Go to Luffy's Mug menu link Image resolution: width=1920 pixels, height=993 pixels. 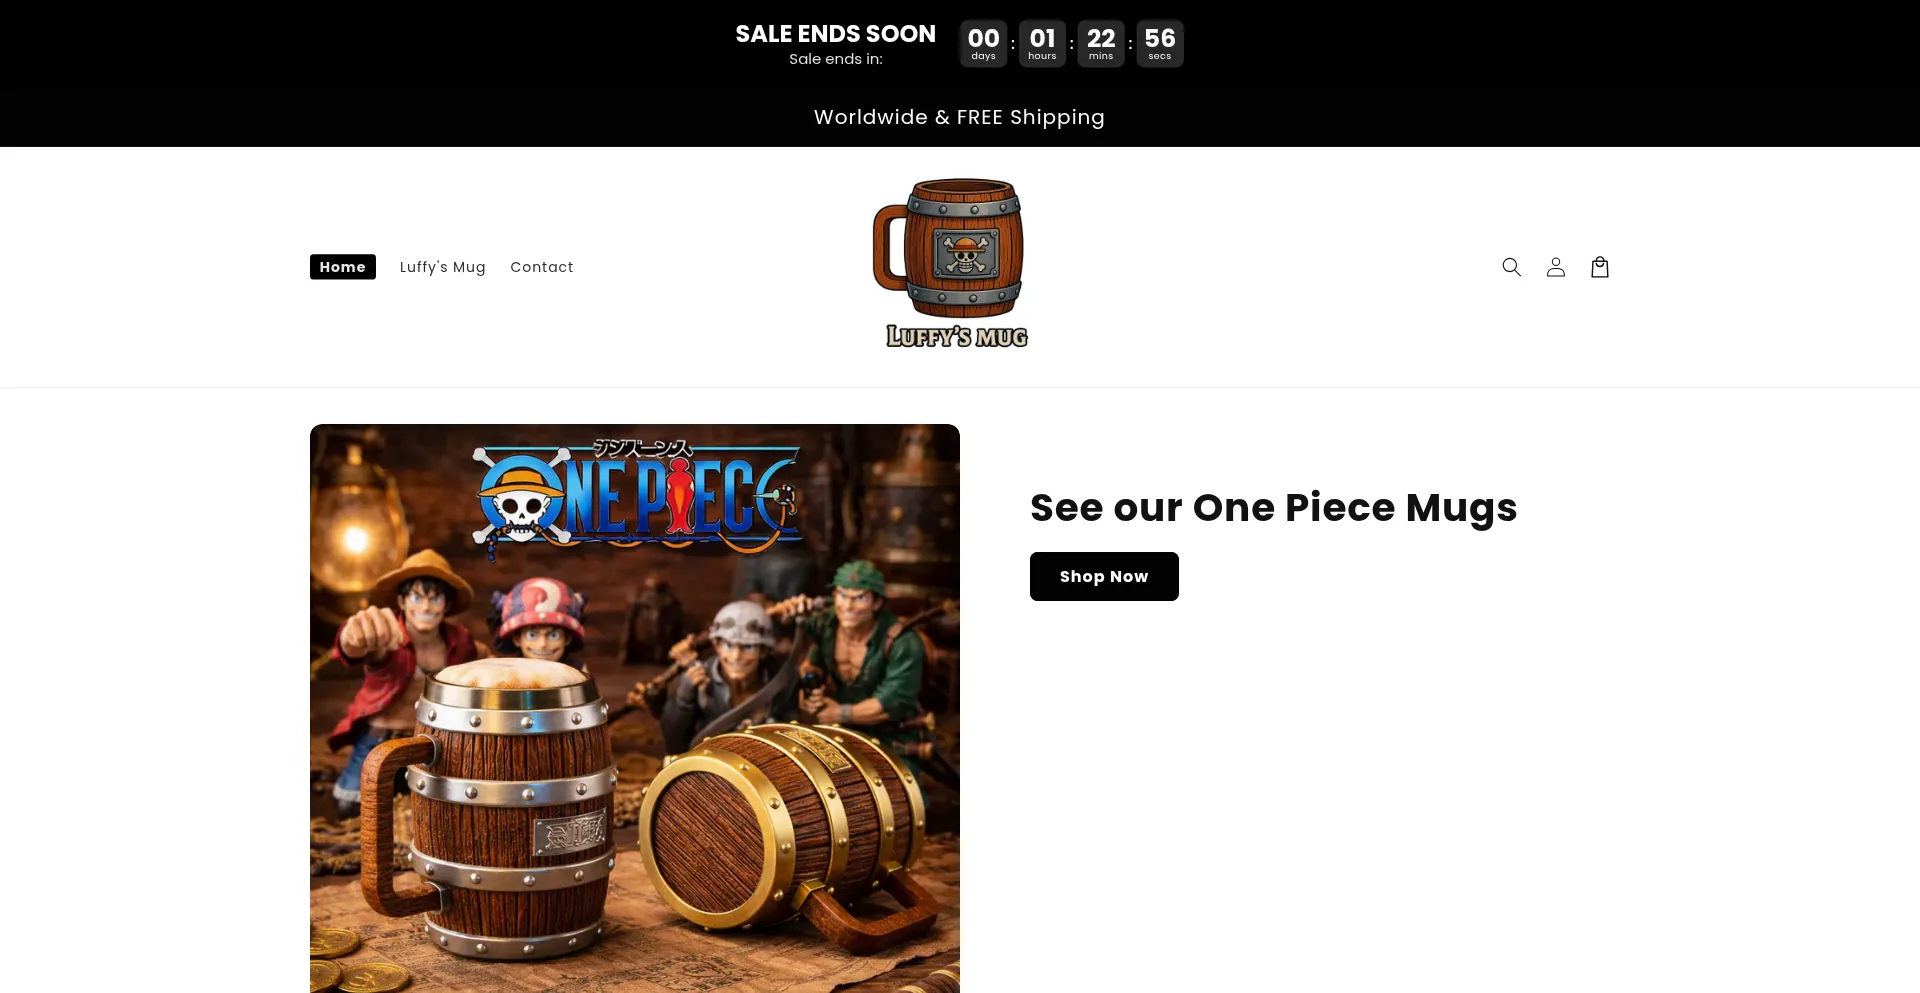(443, 267)
